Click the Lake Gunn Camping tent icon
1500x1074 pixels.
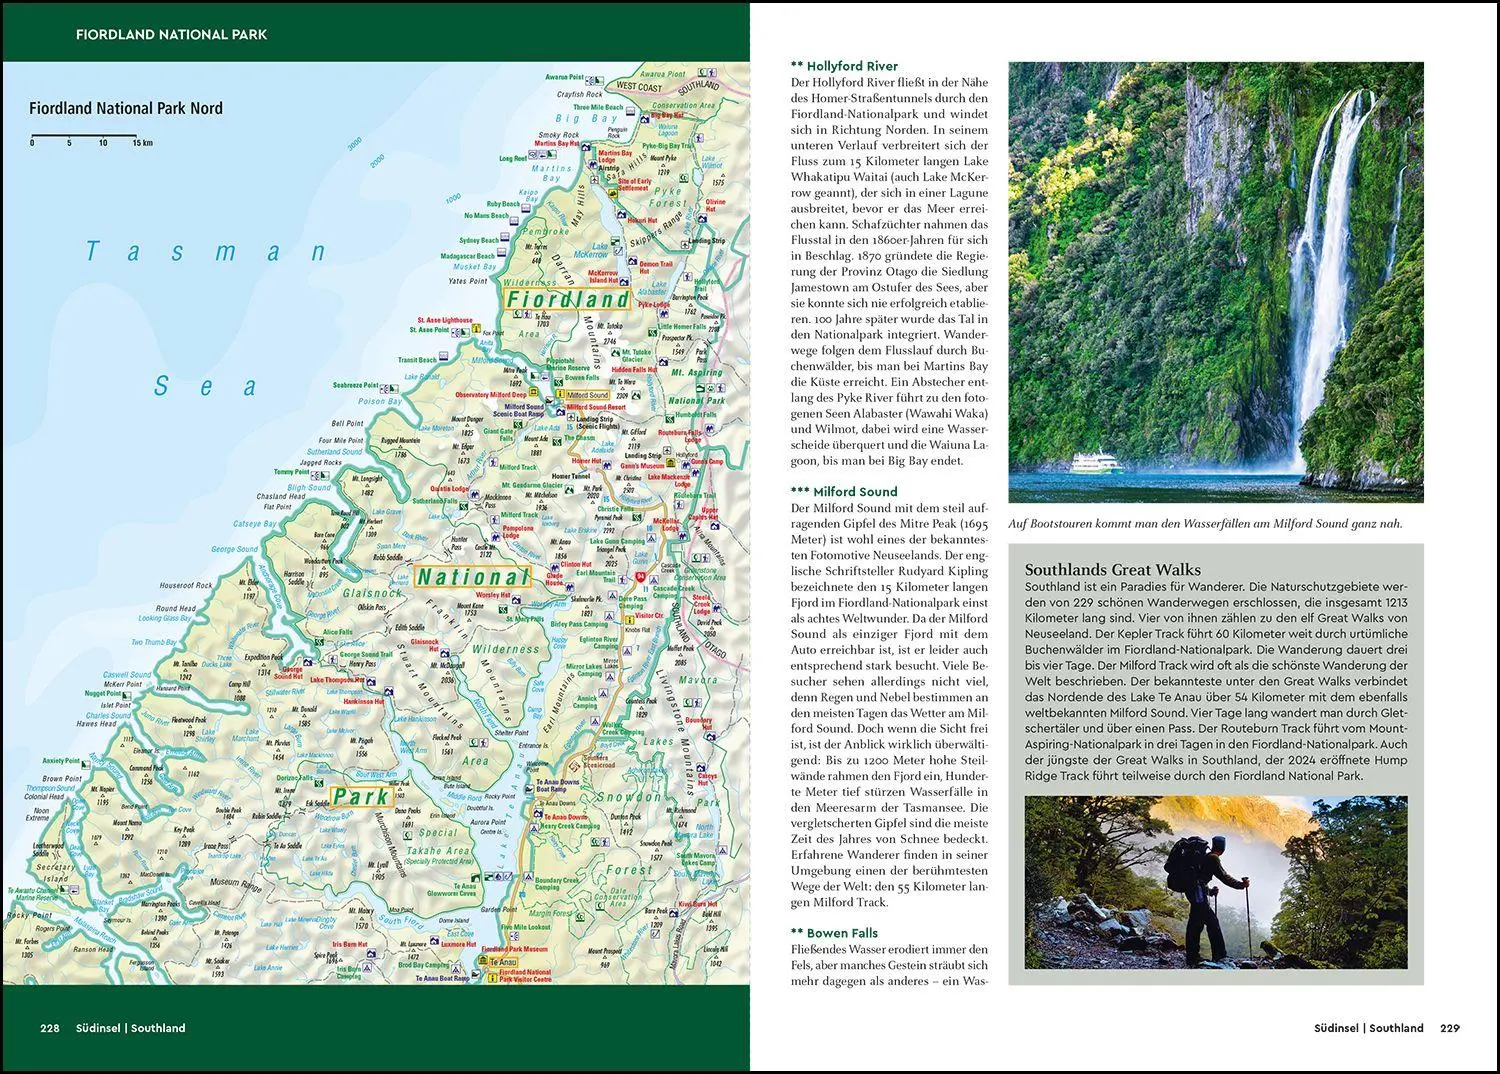tap(651, 538)
